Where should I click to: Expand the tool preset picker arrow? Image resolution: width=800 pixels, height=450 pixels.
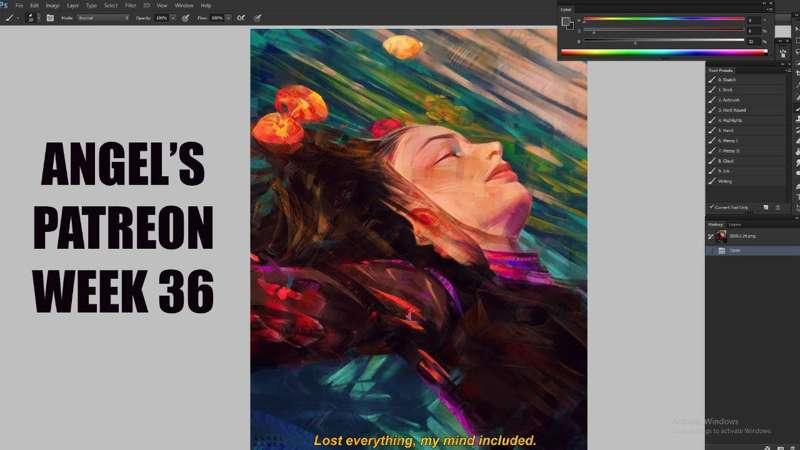pos(18,18)
